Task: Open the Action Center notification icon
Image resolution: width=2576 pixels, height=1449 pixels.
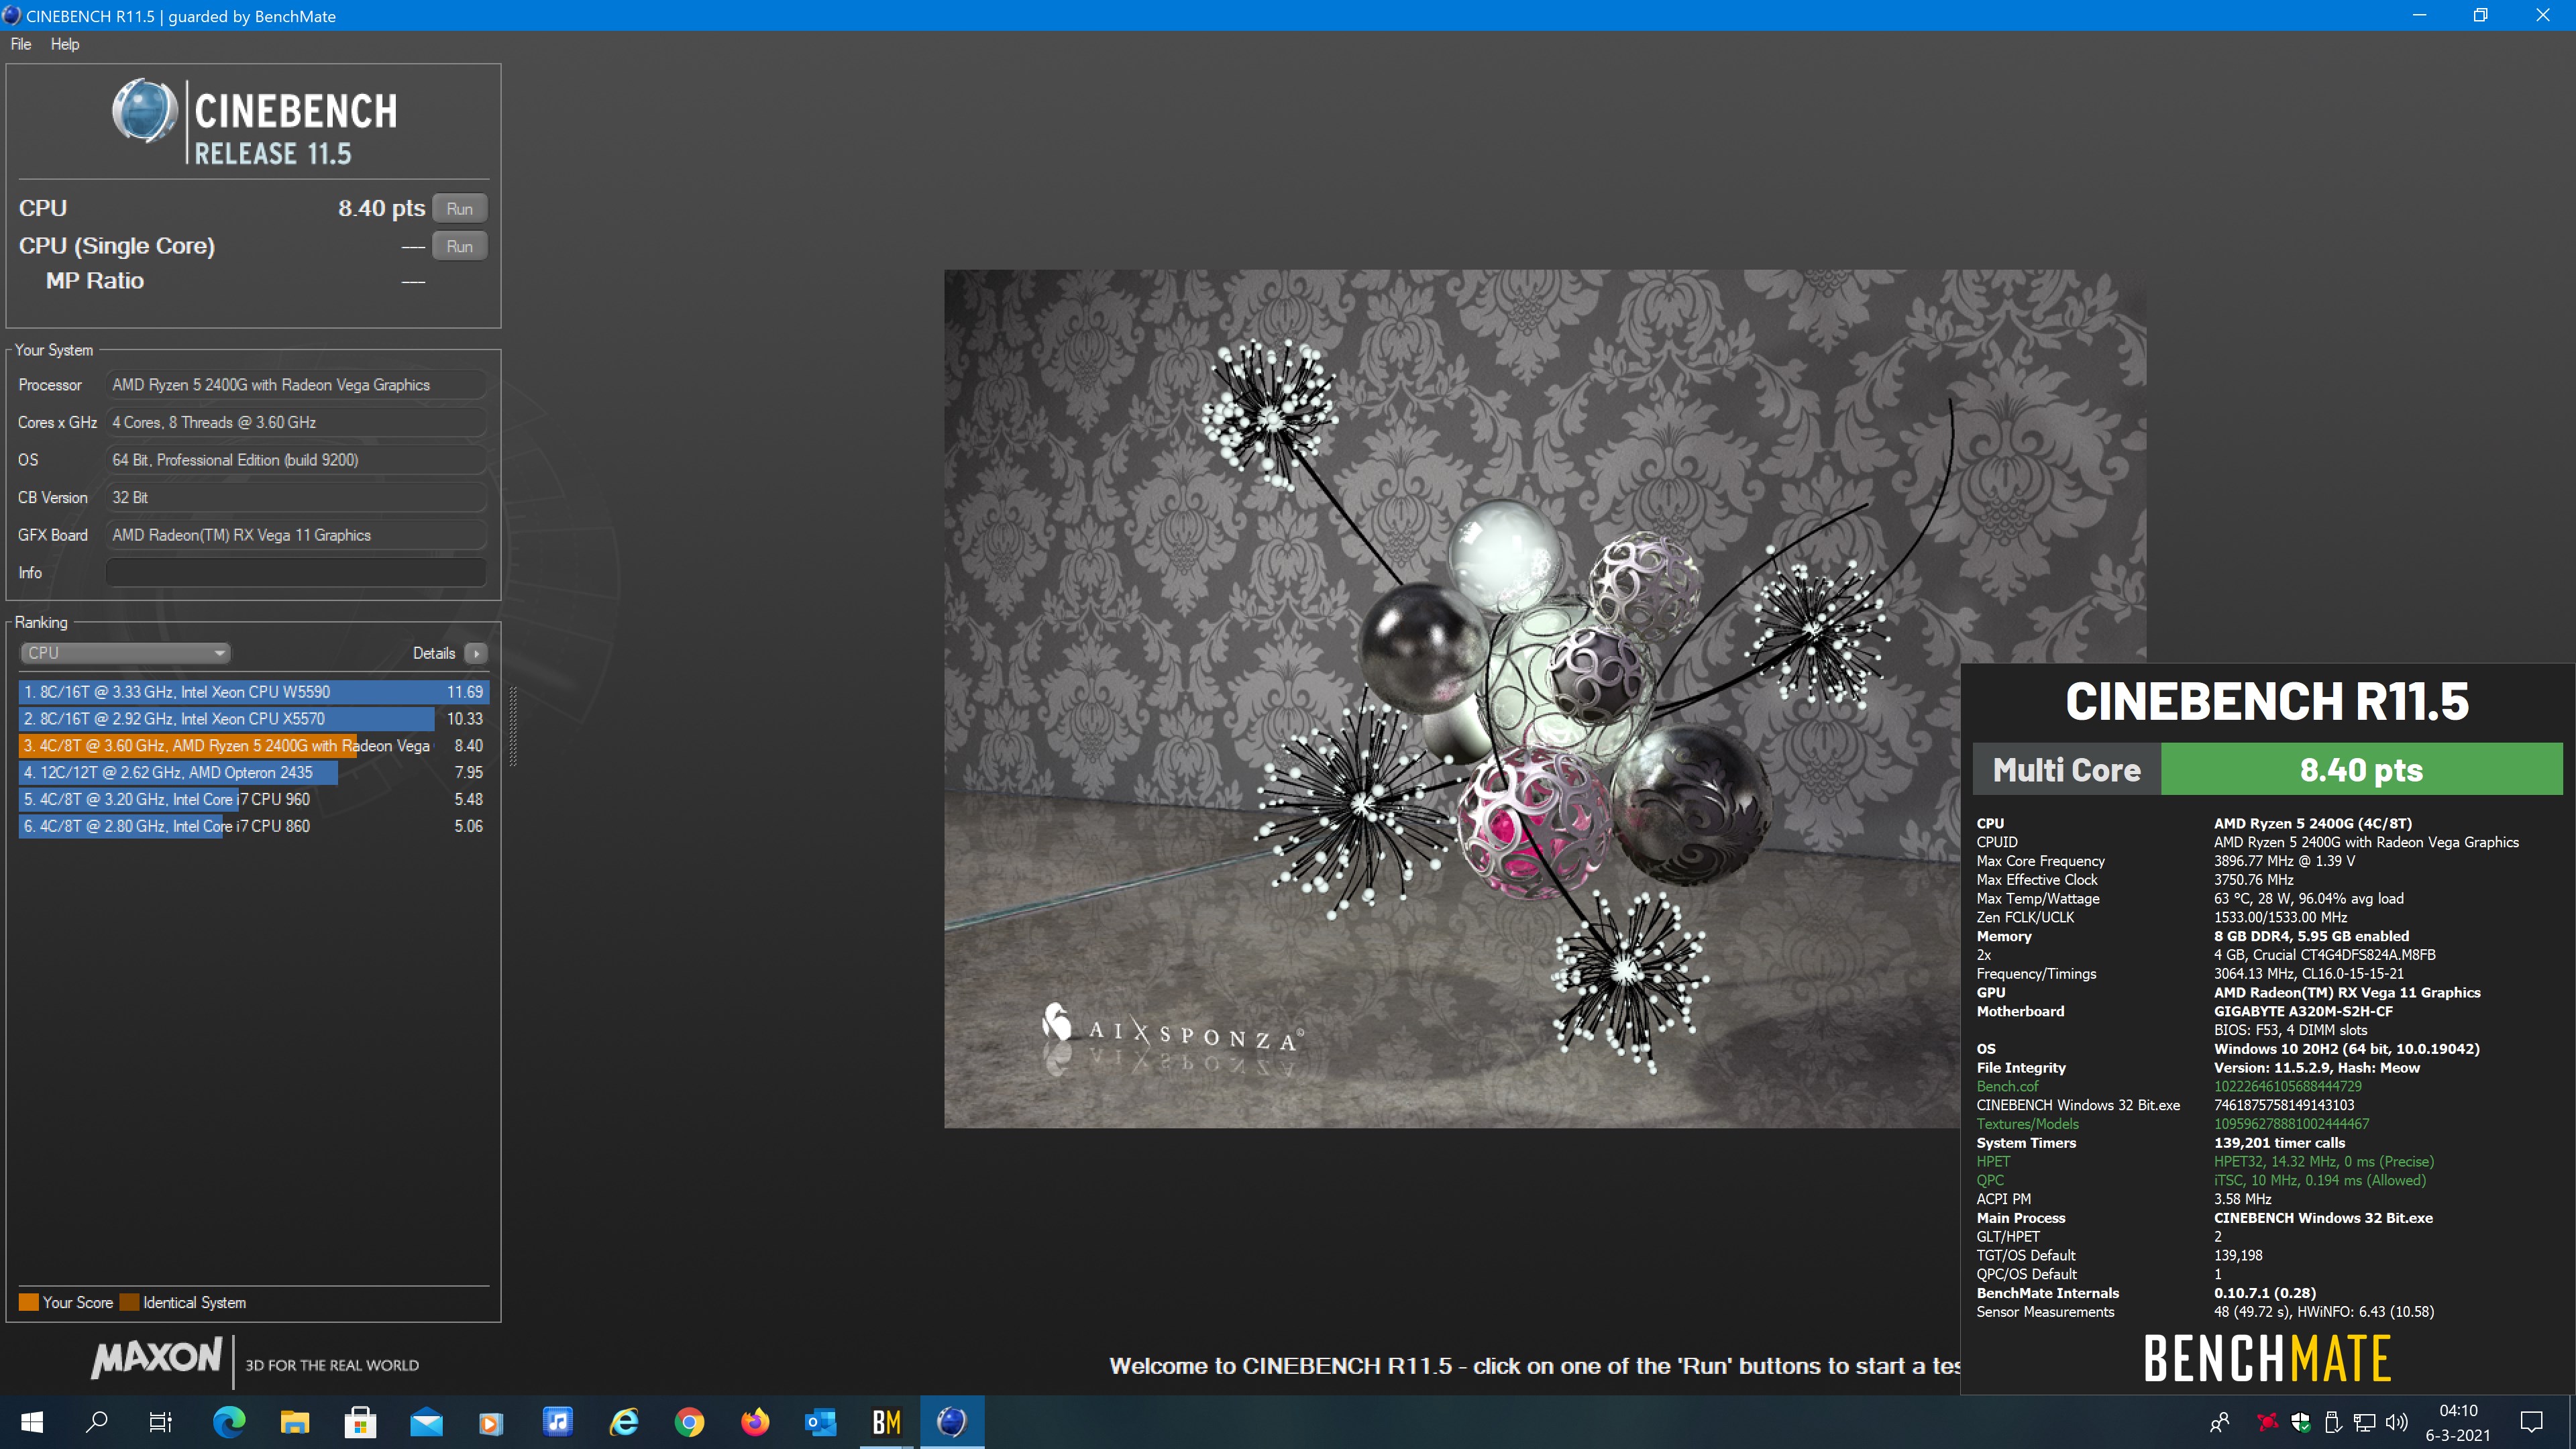Action: point(2532,1422)
